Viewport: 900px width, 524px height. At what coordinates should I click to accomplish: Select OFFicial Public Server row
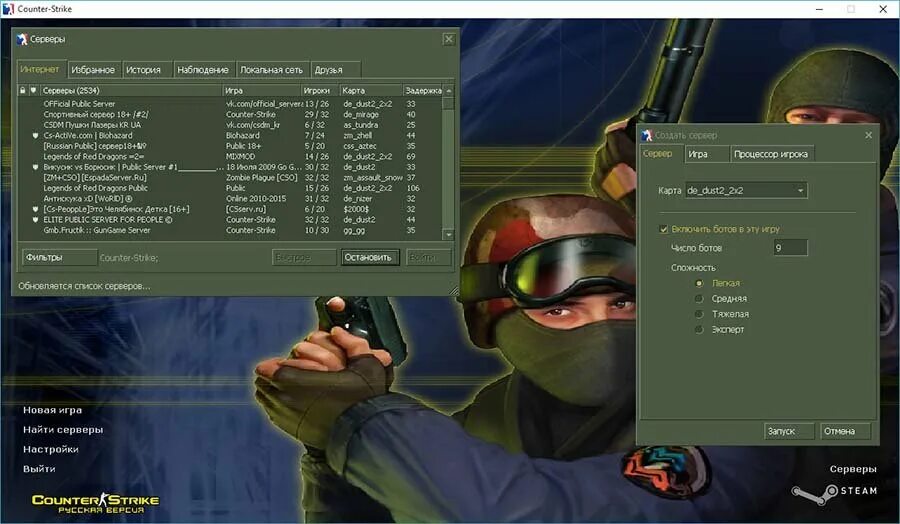(230, 104)
